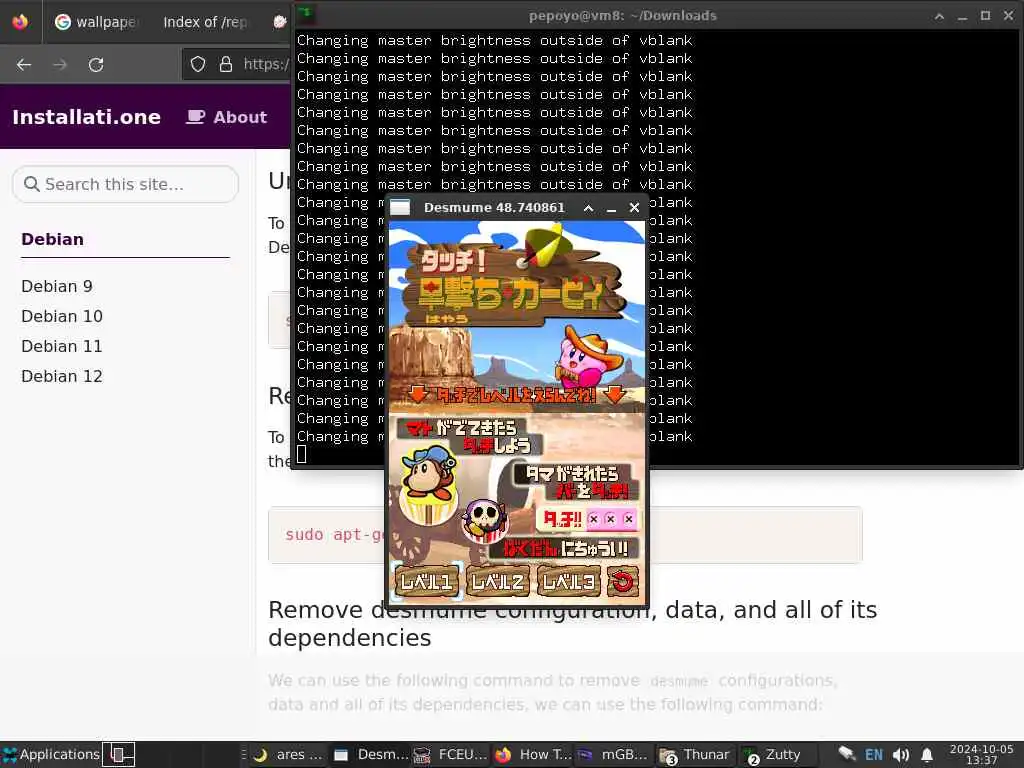The image size is (1024, 768).
Task: Focus the Search this site field
Action: [125, 184]
